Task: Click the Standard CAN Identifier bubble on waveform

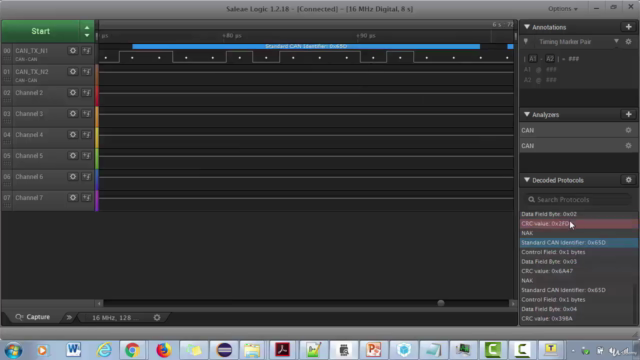Action: tap(306, 46)
